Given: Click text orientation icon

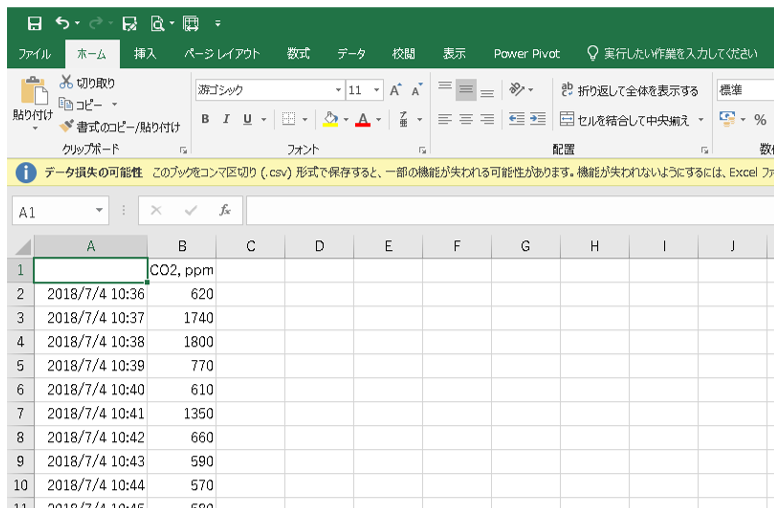Looking at the screenshot, I should [517, 89].
